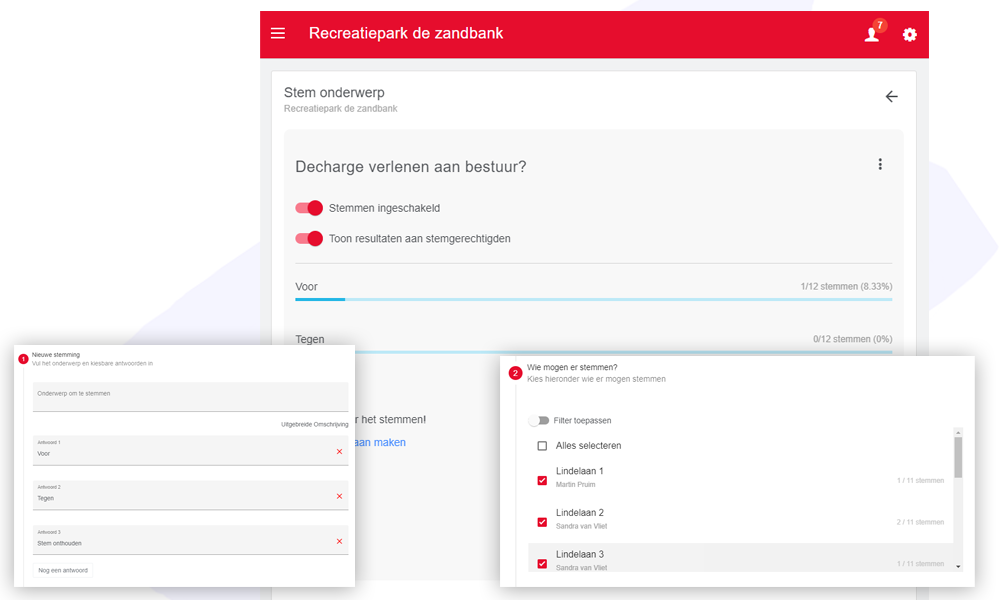Click the 'Stem onderwerp' heading

pyautogui.click(x=334, y=92)
